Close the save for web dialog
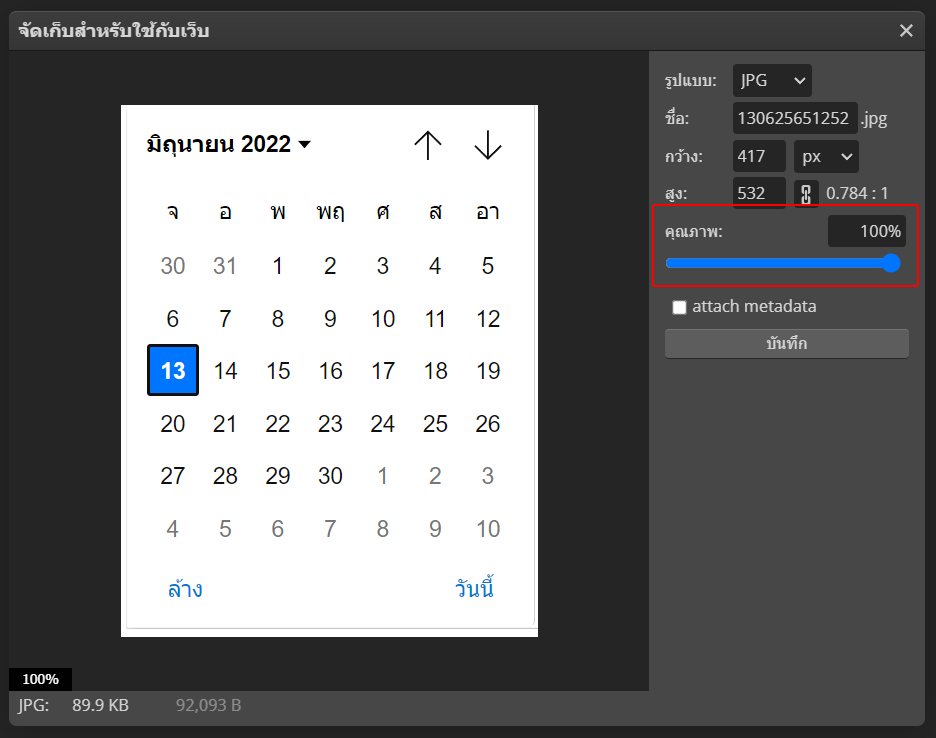 906,31
